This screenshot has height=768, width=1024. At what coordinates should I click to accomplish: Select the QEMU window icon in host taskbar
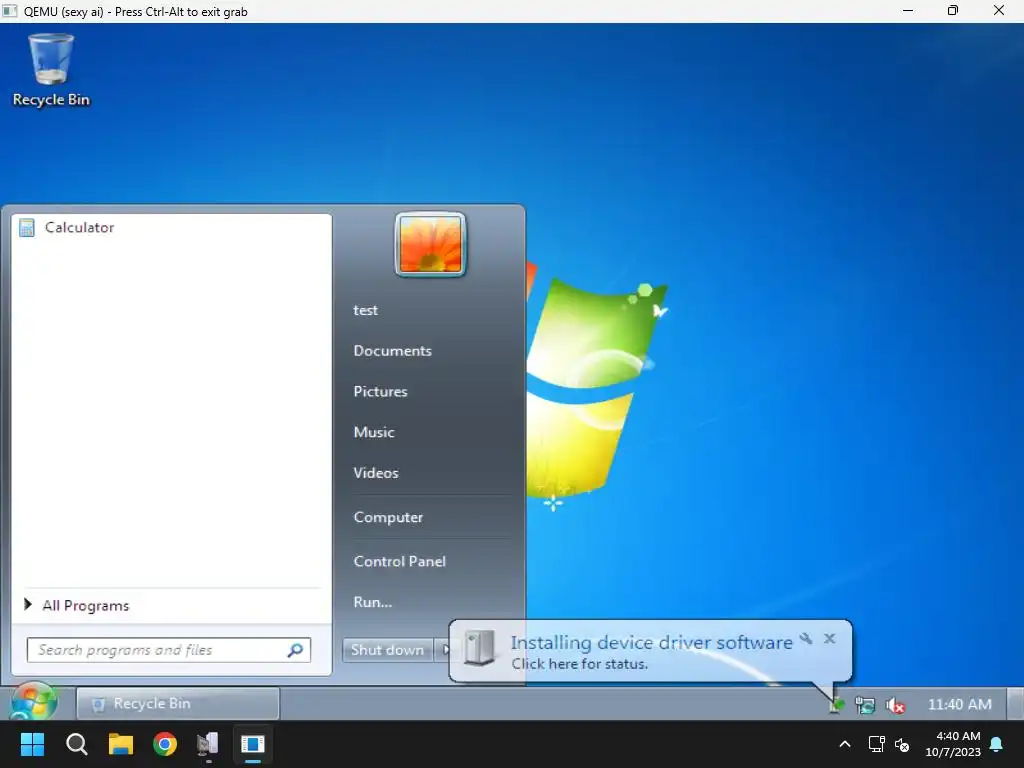253,744
